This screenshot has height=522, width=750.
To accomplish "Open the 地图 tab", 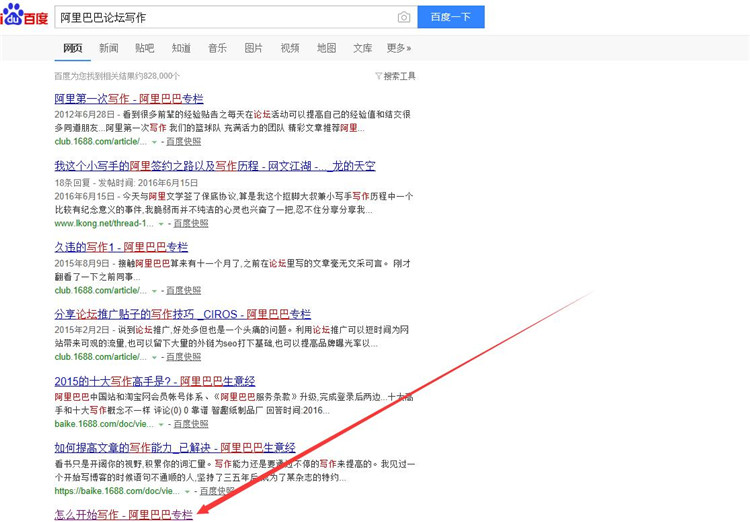I will [x=326, y=48].
